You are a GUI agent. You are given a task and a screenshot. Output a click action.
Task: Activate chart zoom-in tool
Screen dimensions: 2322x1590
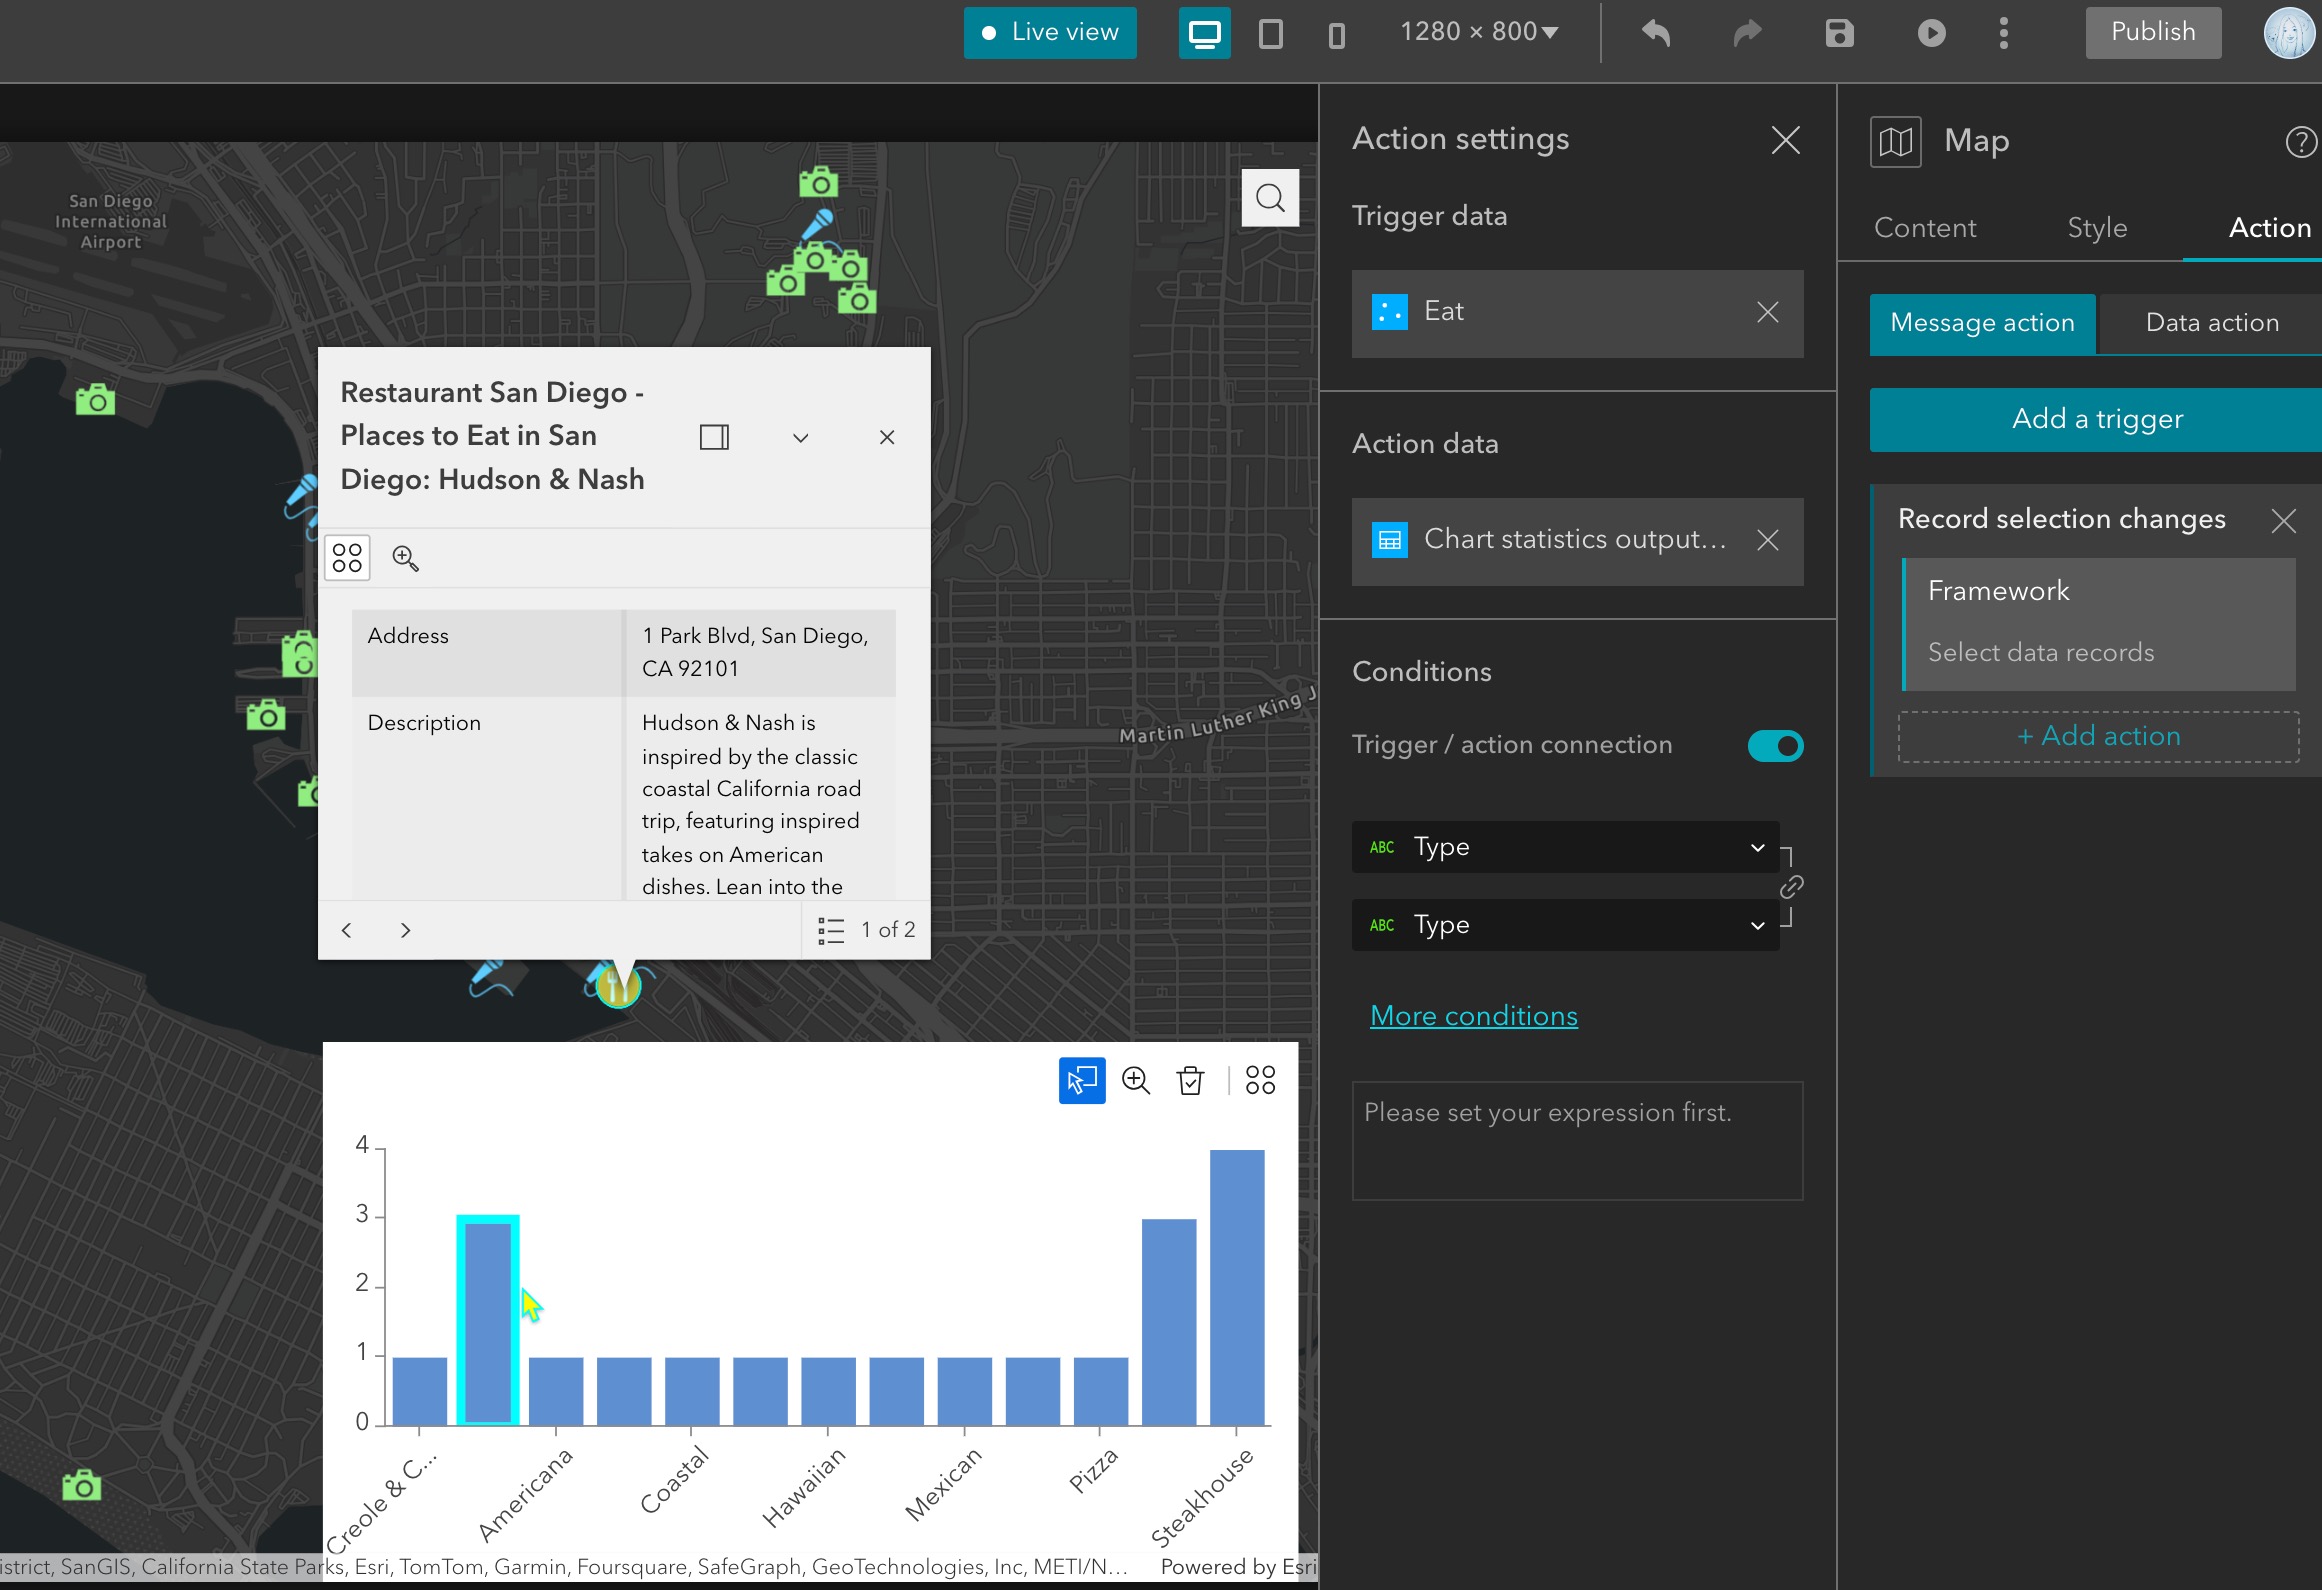point(1136,1081)
